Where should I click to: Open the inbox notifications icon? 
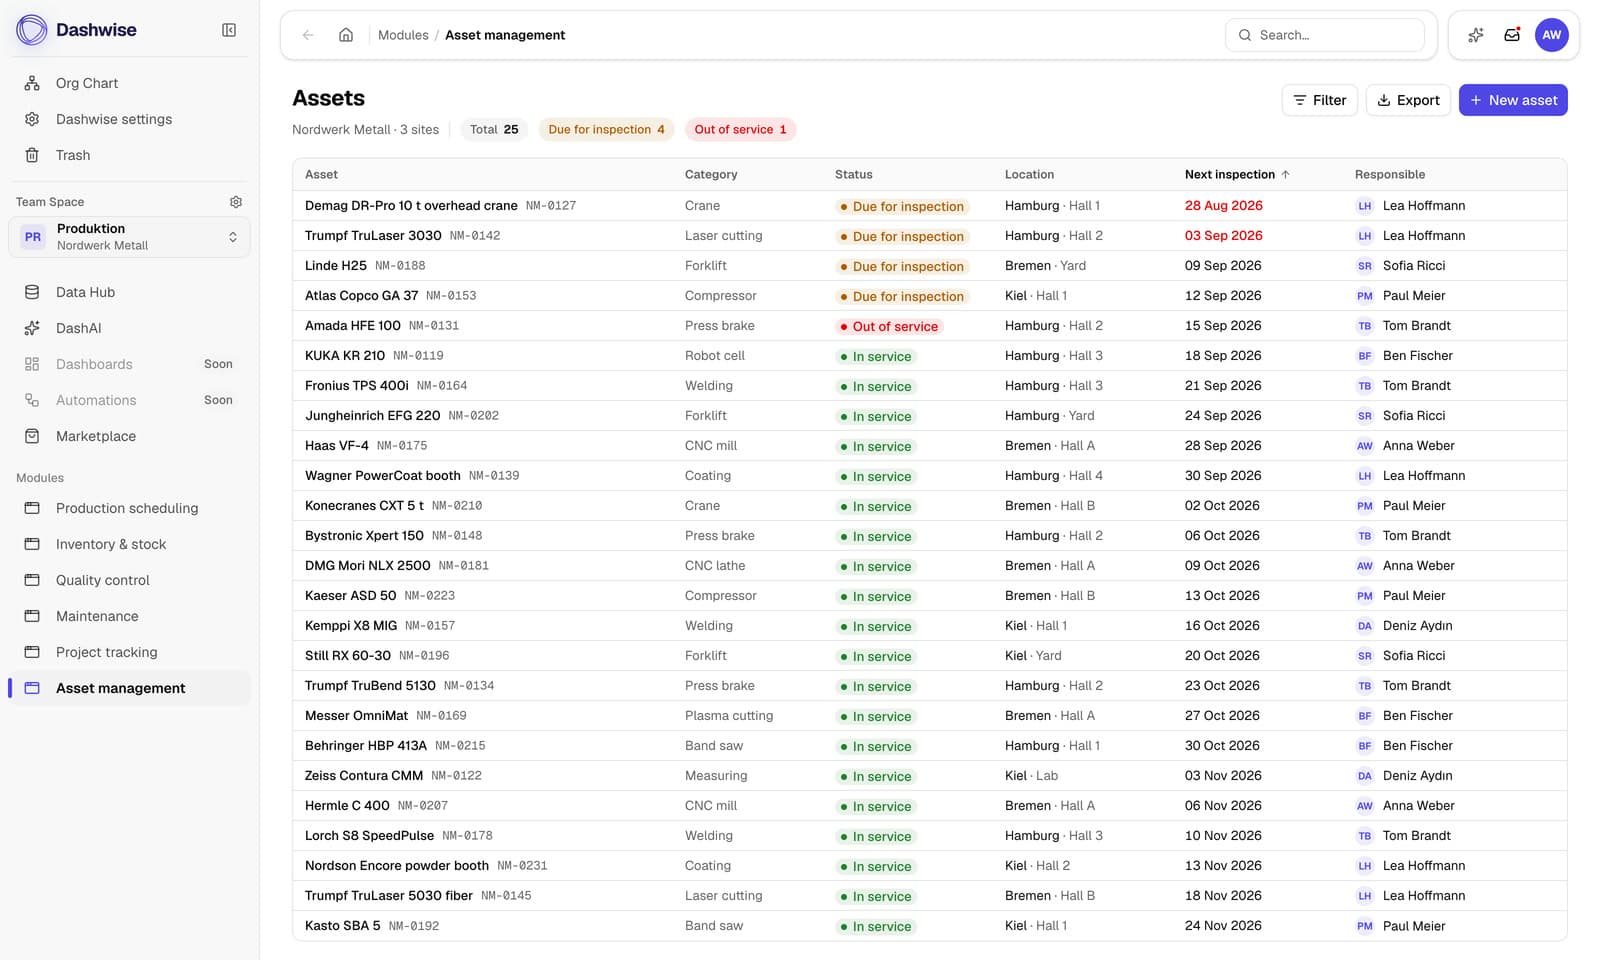pos(1512,35)
